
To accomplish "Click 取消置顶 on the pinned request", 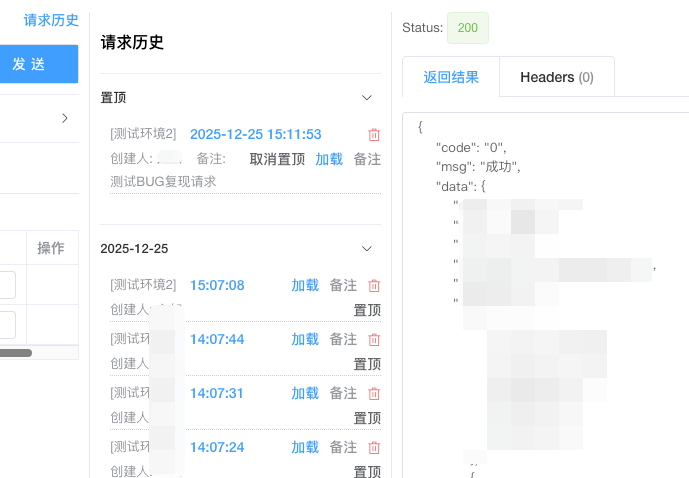I will pos(277,159).
